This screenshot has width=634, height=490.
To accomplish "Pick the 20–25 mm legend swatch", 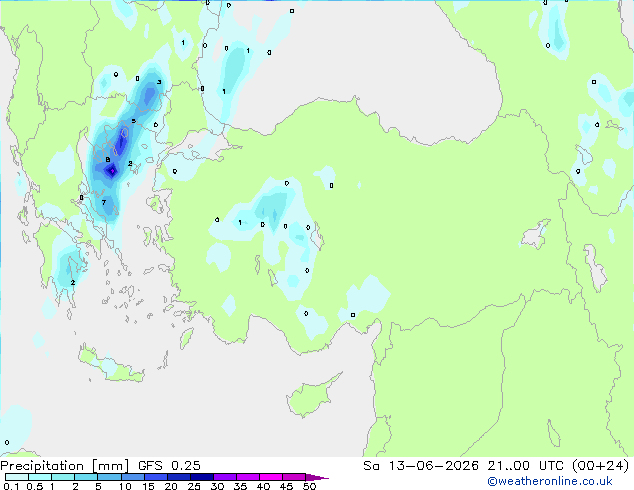I will click(179, 477).
